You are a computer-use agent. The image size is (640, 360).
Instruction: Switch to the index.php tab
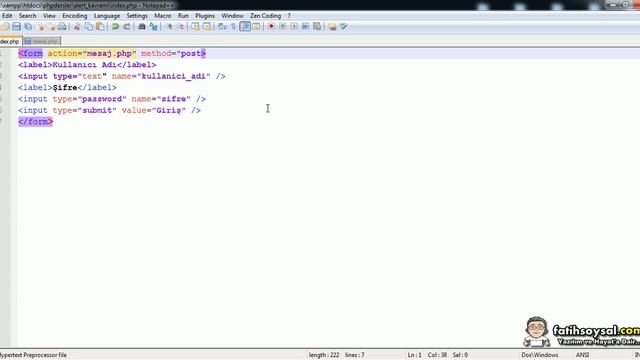pos(10,41)
